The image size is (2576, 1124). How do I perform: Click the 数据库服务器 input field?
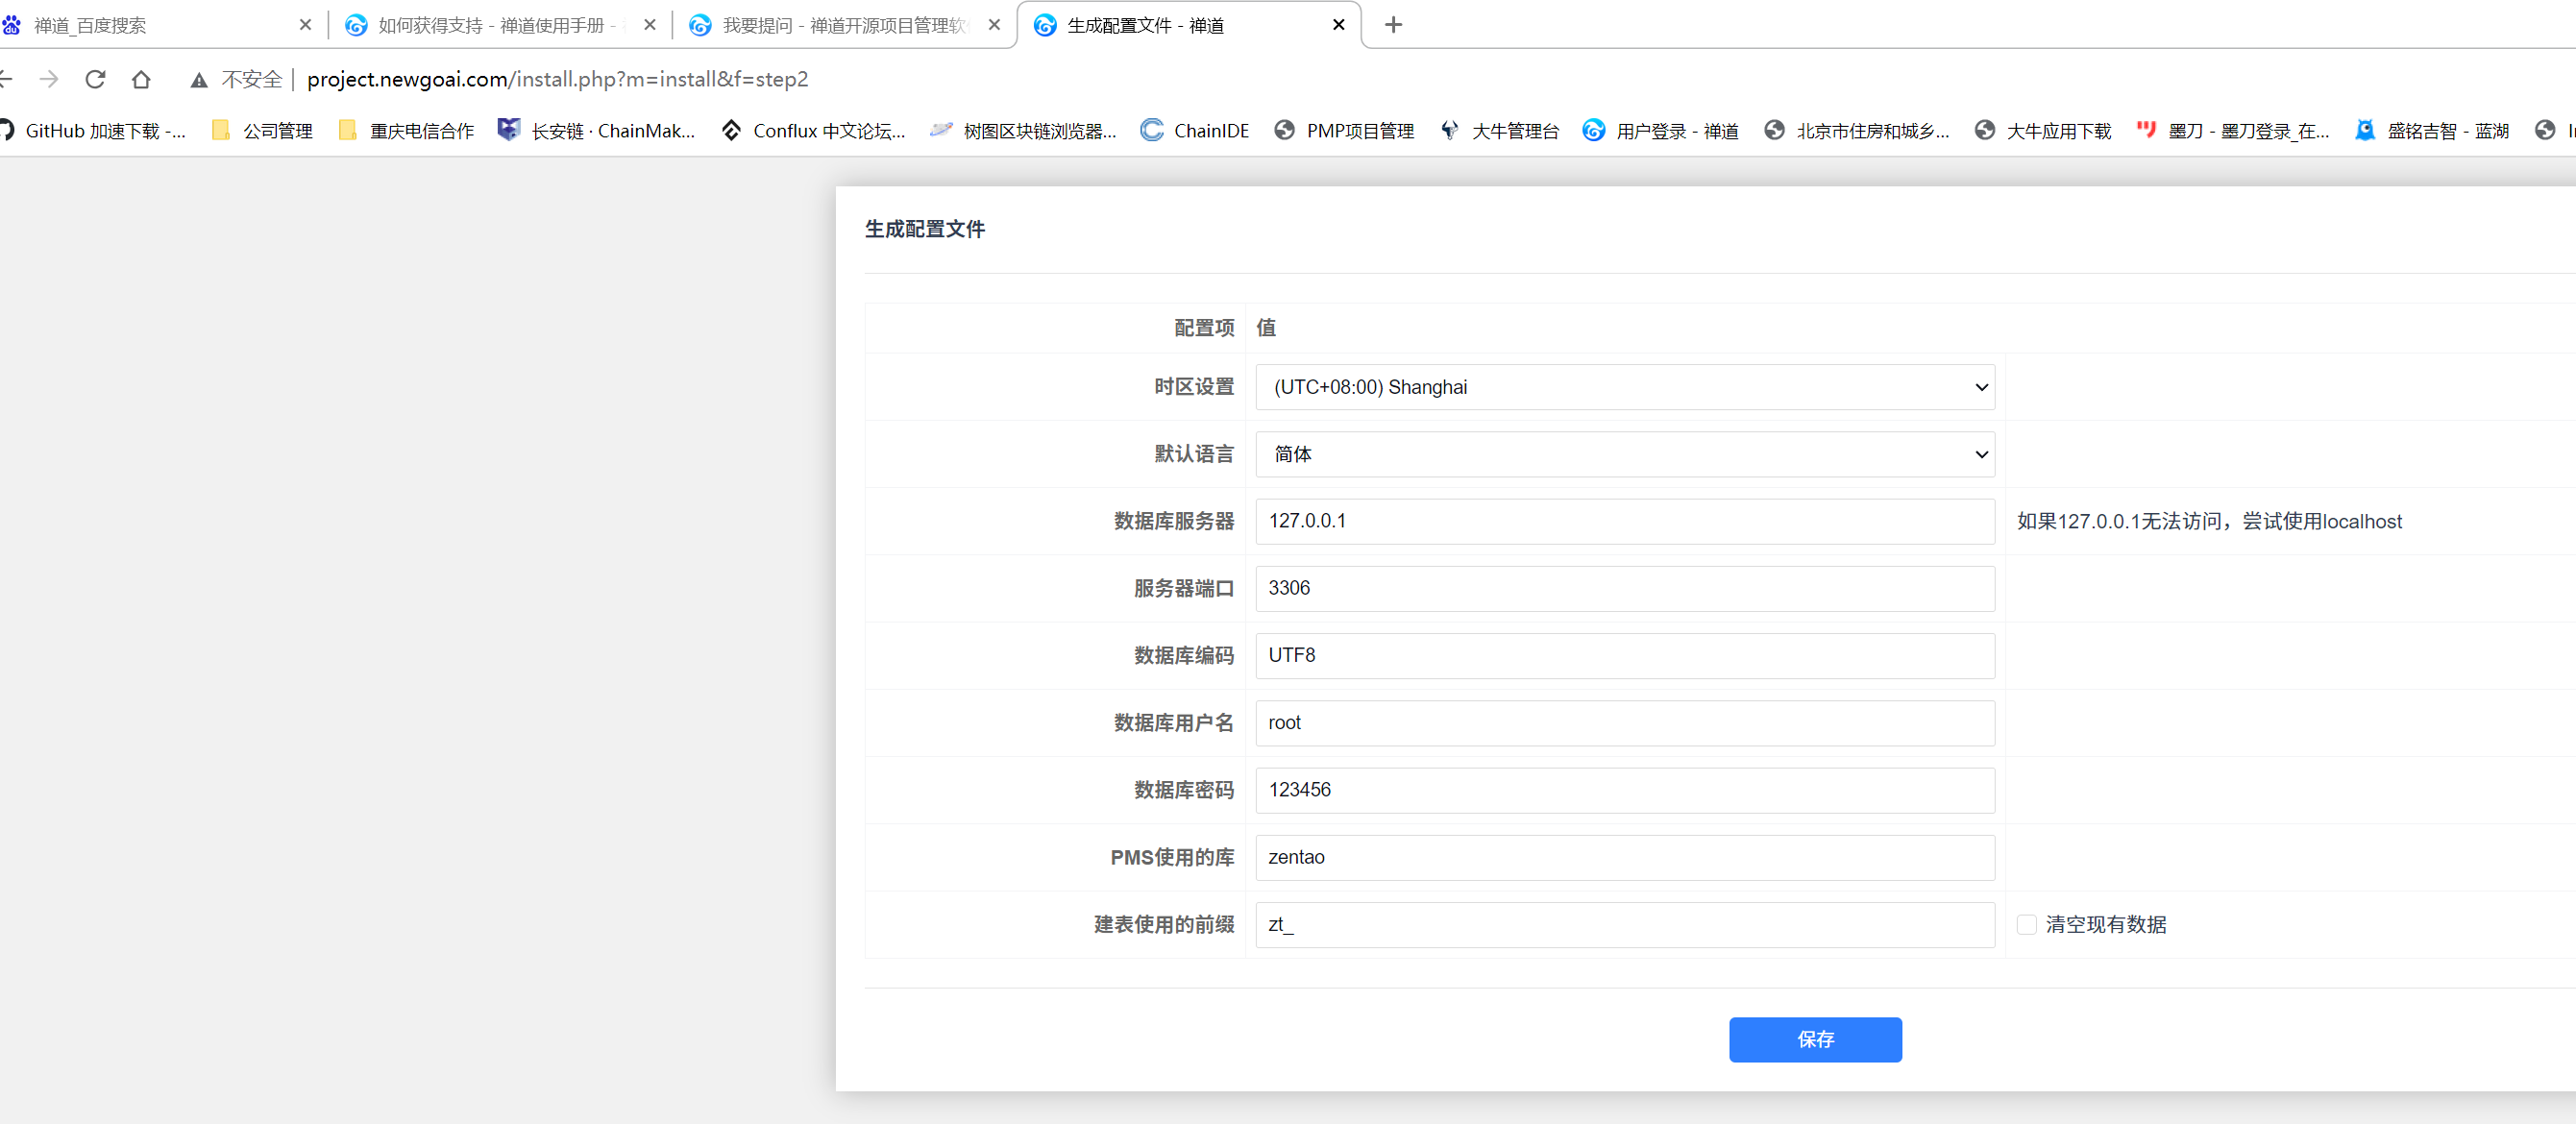(x=1624, y=521)
